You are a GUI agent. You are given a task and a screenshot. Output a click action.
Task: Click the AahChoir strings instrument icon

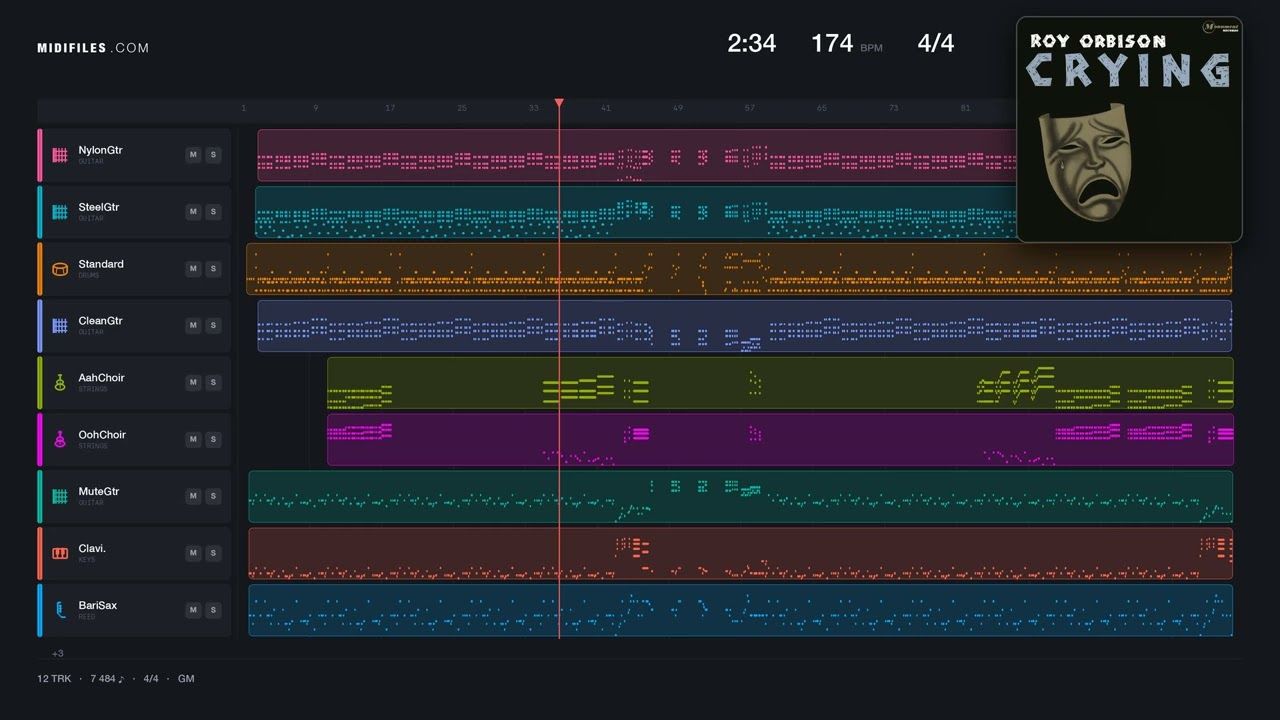click(60, 383)
